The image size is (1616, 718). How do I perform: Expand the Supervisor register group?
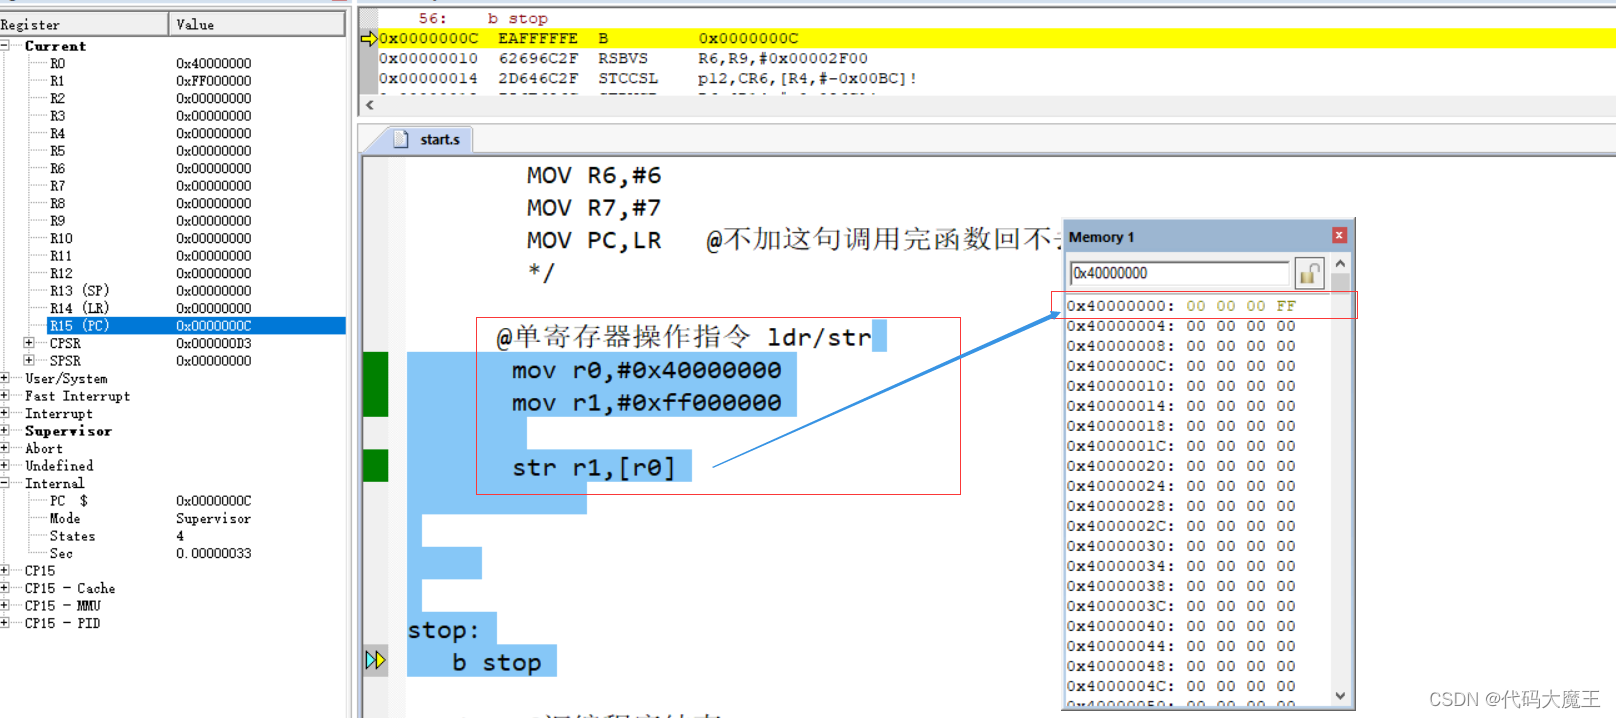tap(5, 431)
